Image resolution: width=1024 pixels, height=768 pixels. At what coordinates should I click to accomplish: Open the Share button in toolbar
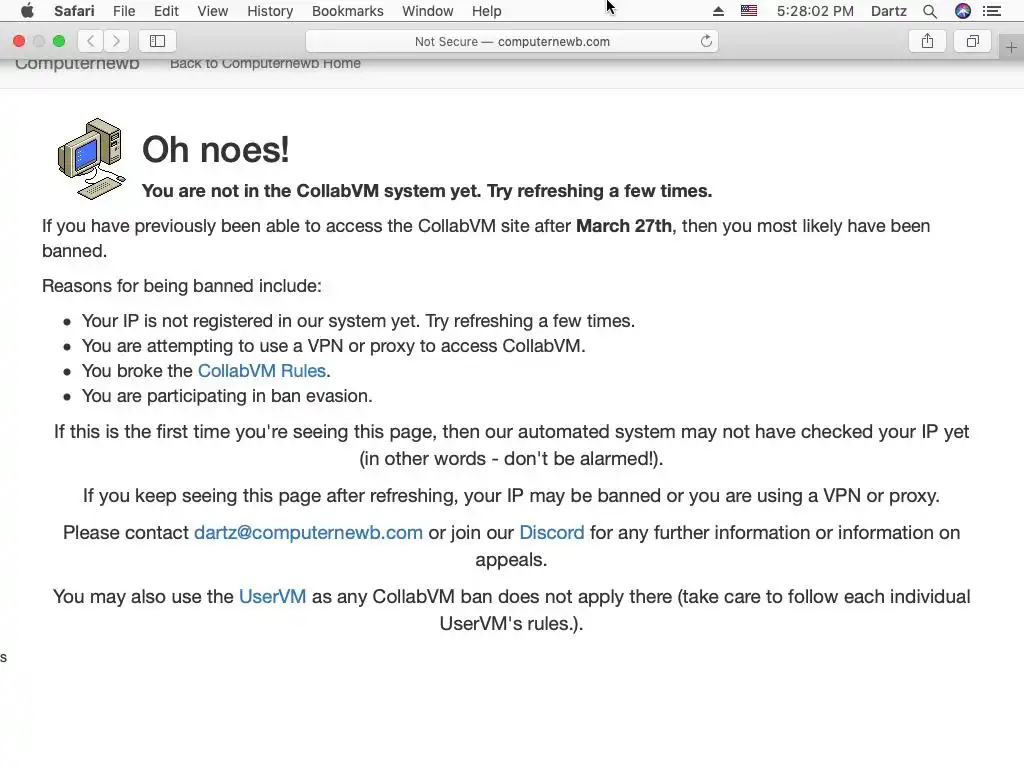tap(927, 41)
